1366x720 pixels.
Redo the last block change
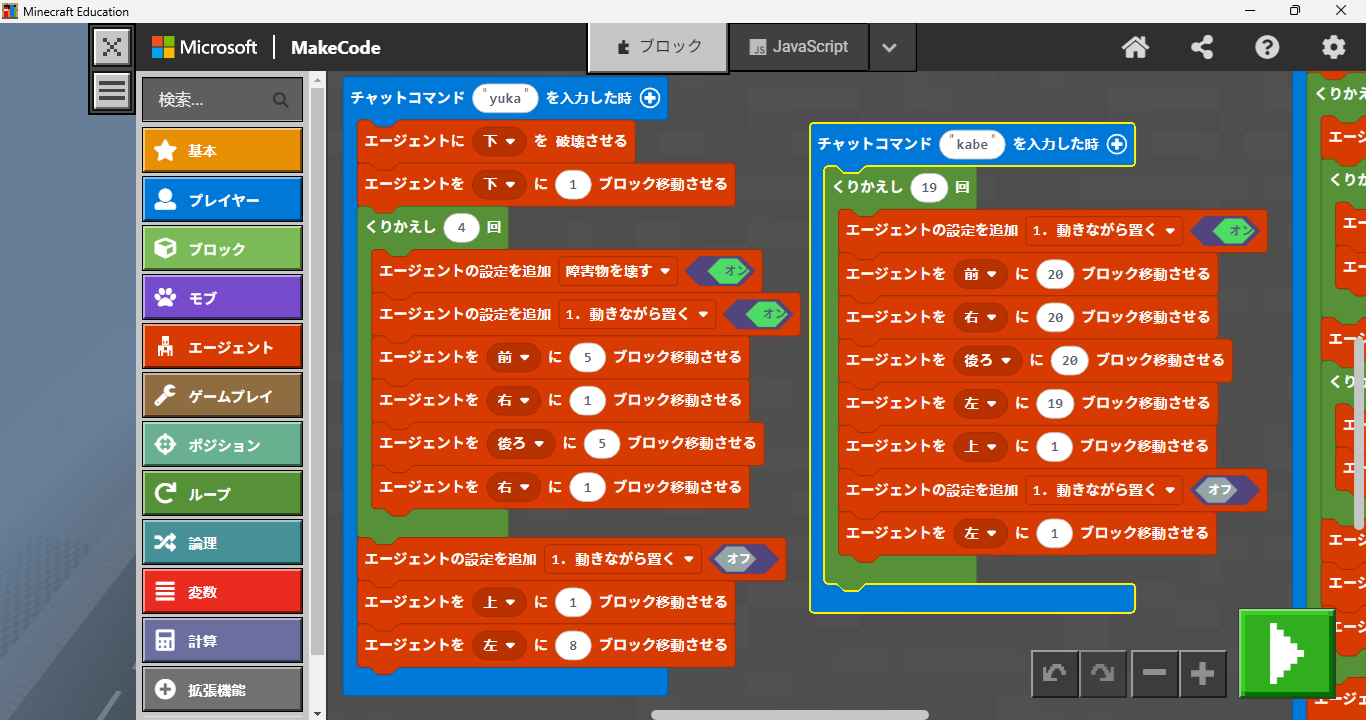[1103, 674]
